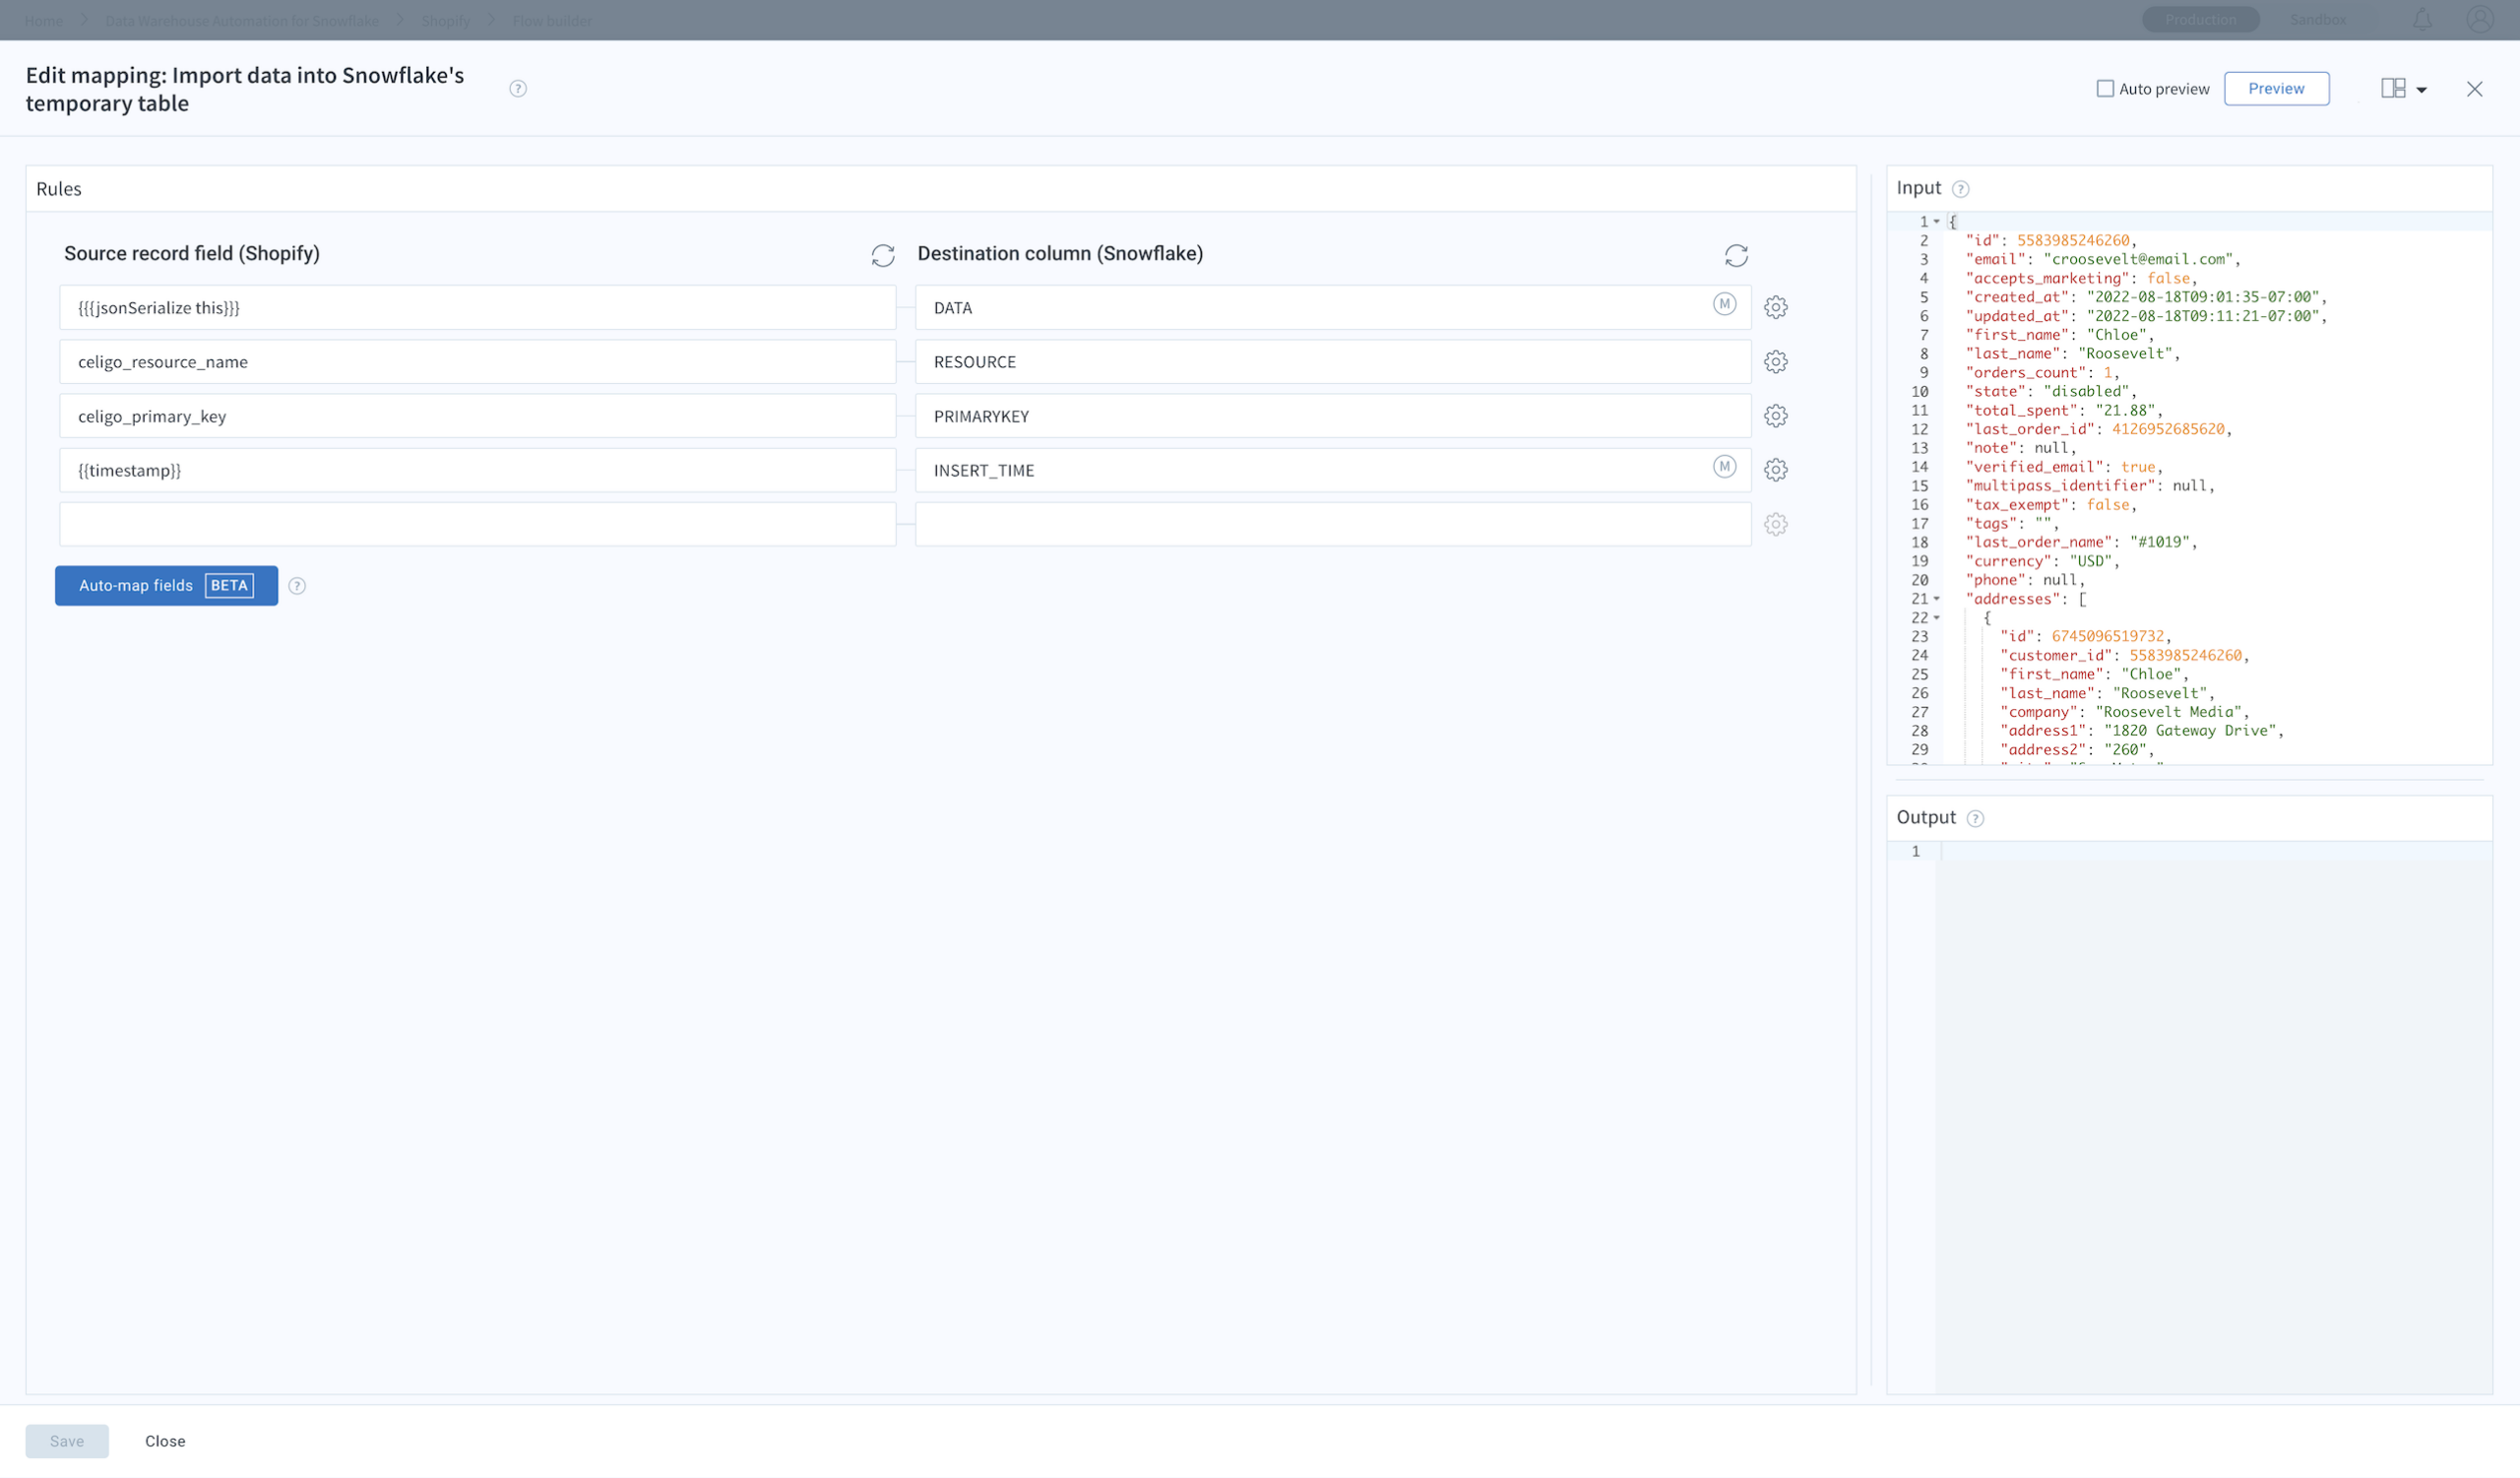Collapse the addresses array on line 21
The height and width of the screenshot is (1478, 2520).
point(1937,599)
